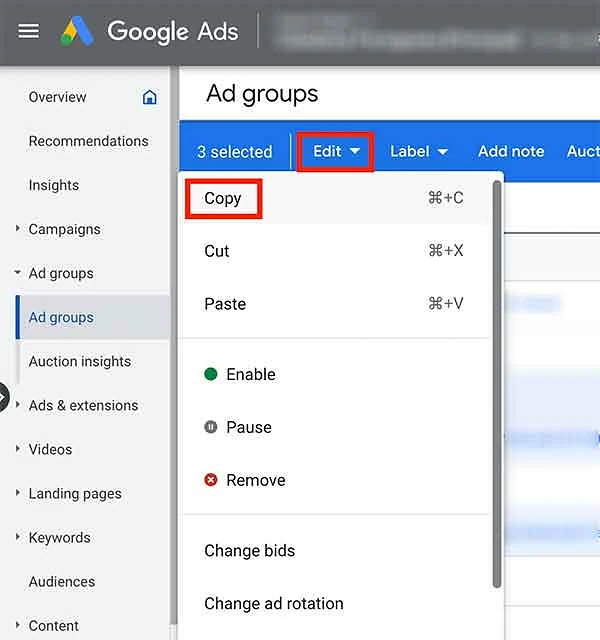Select Pause in the Edit menu
This screenshot has width=600, height=640.
335,427
